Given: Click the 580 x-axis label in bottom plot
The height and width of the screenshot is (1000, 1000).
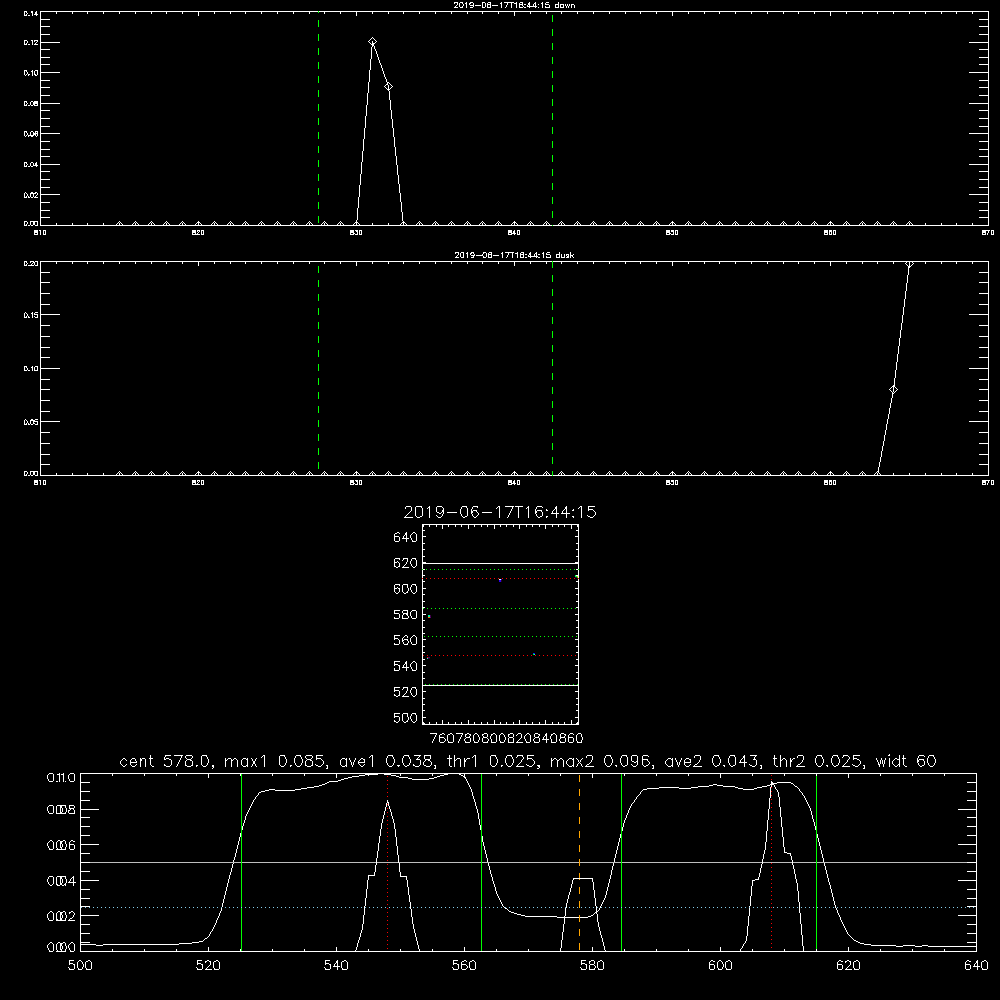Looking at the screenshot, I should click(x=592, y=966).
